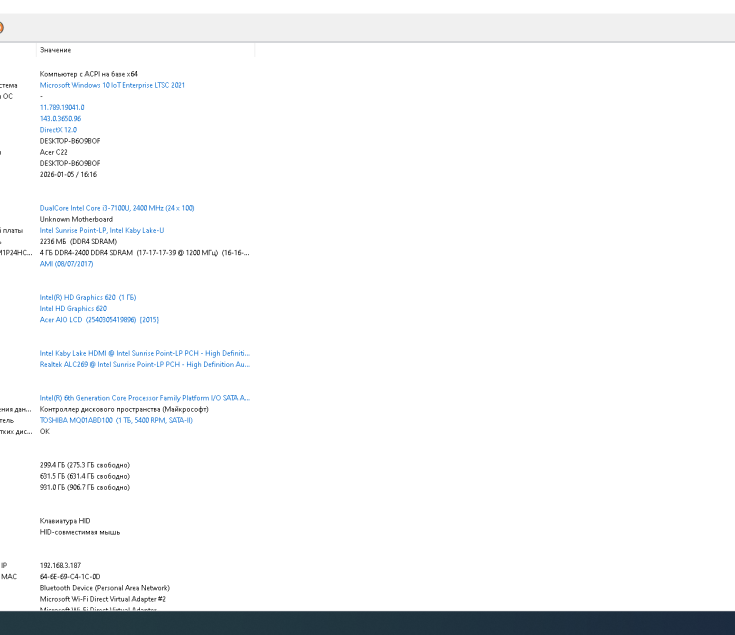Image resolution: width=735 pixels, height=635 pixels.
Task: Open DualCore Intel Core i3-7100U link
Action: pyautogui.click(x=116, y=208)
